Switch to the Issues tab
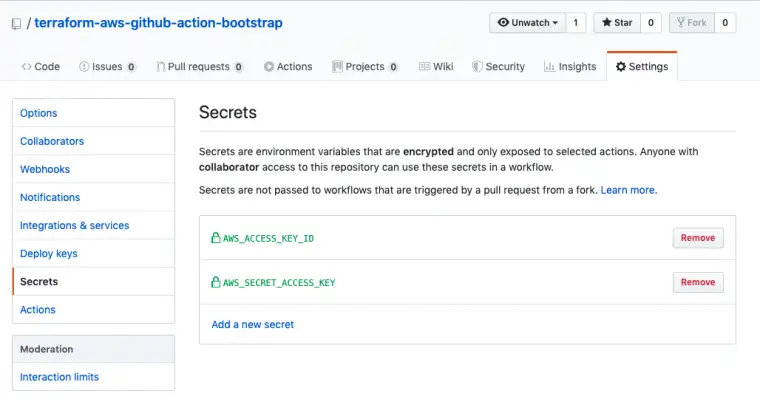This screenshot has width=760, height=405. (x=107, y=67)
